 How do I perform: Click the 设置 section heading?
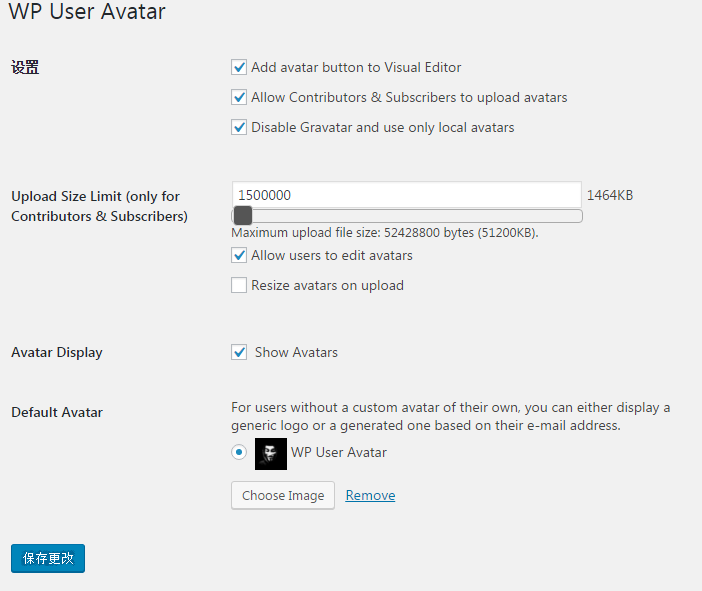(x=25, y=69)
